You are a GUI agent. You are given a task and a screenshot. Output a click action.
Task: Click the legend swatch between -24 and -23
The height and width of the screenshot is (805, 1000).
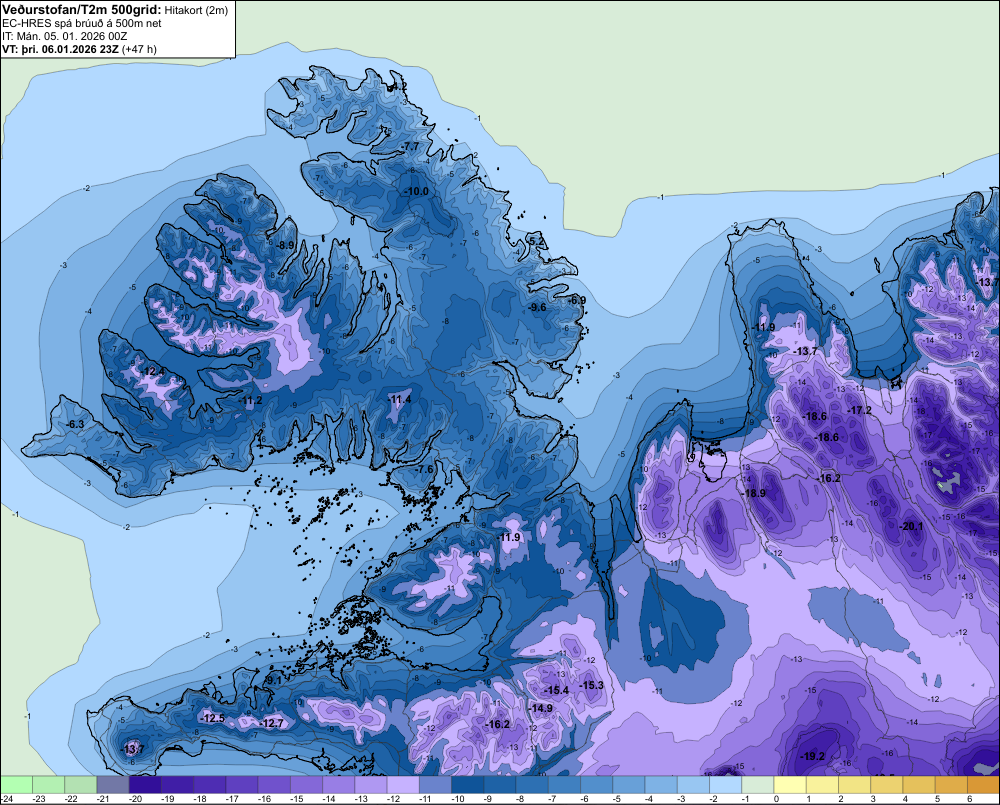(16, 784)
